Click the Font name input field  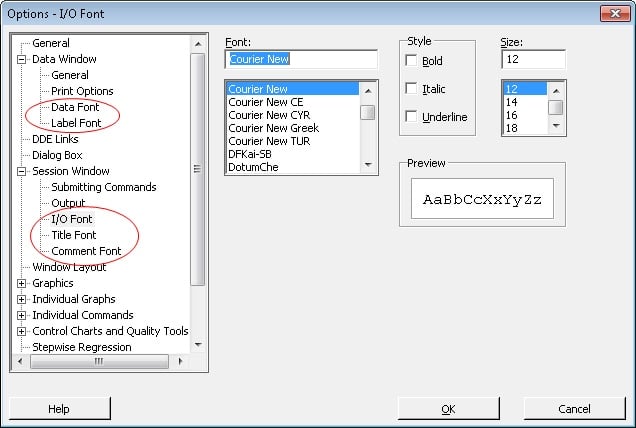tap(301, 59)
